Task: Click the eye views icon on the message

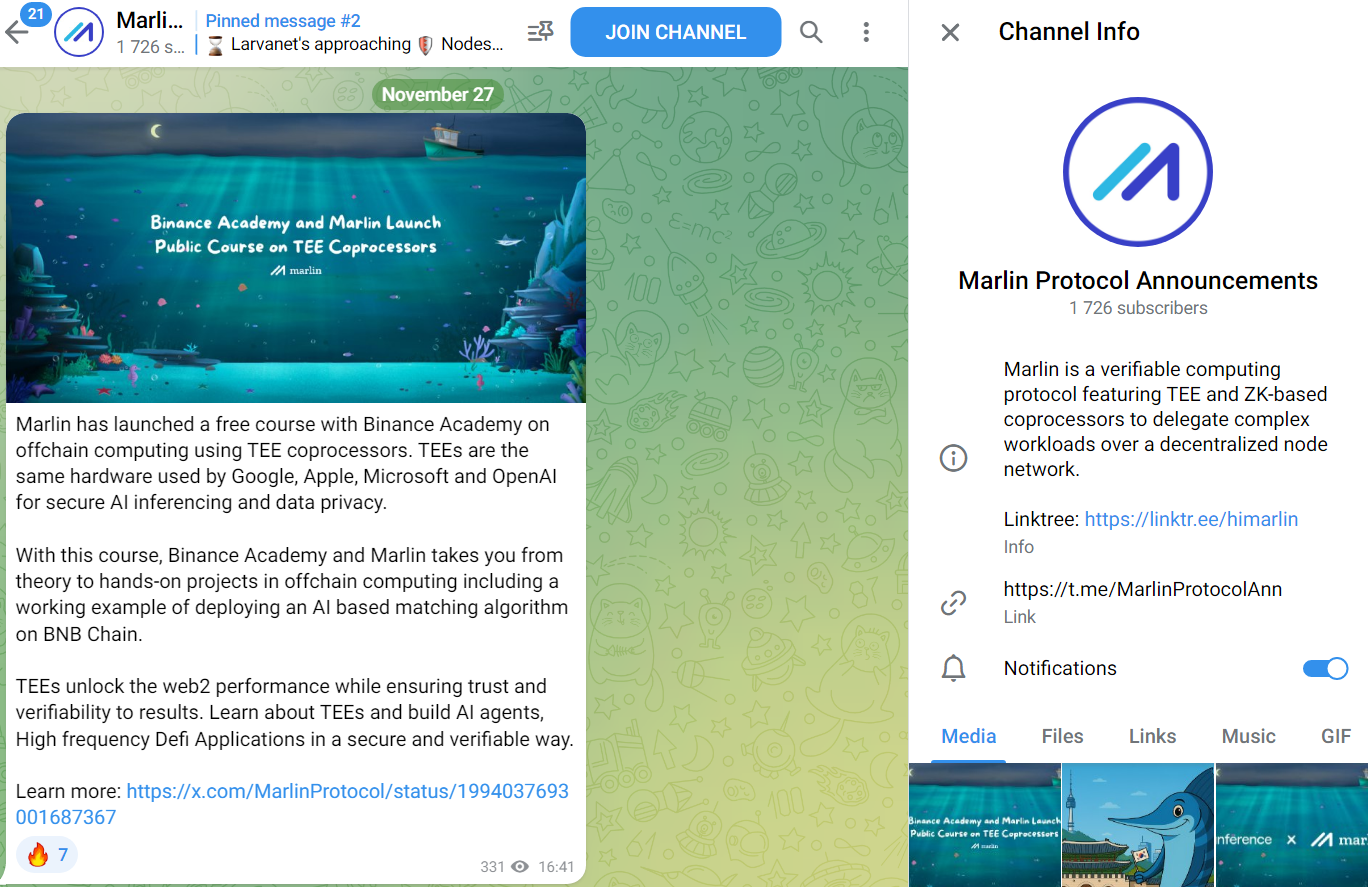Action: coord(520,867)
